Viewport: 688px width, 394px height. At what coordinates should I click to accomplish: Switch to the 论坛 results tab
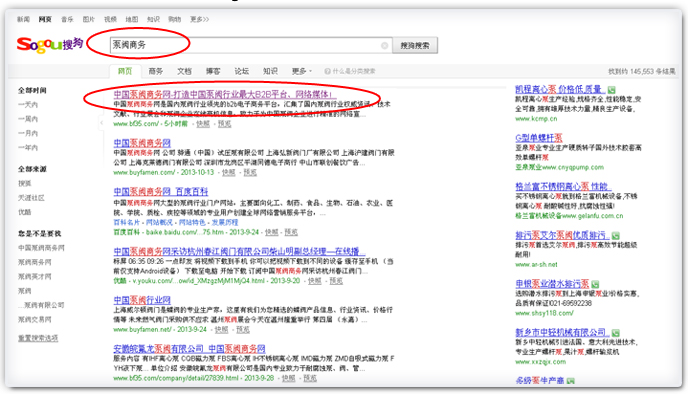point(241,71)
